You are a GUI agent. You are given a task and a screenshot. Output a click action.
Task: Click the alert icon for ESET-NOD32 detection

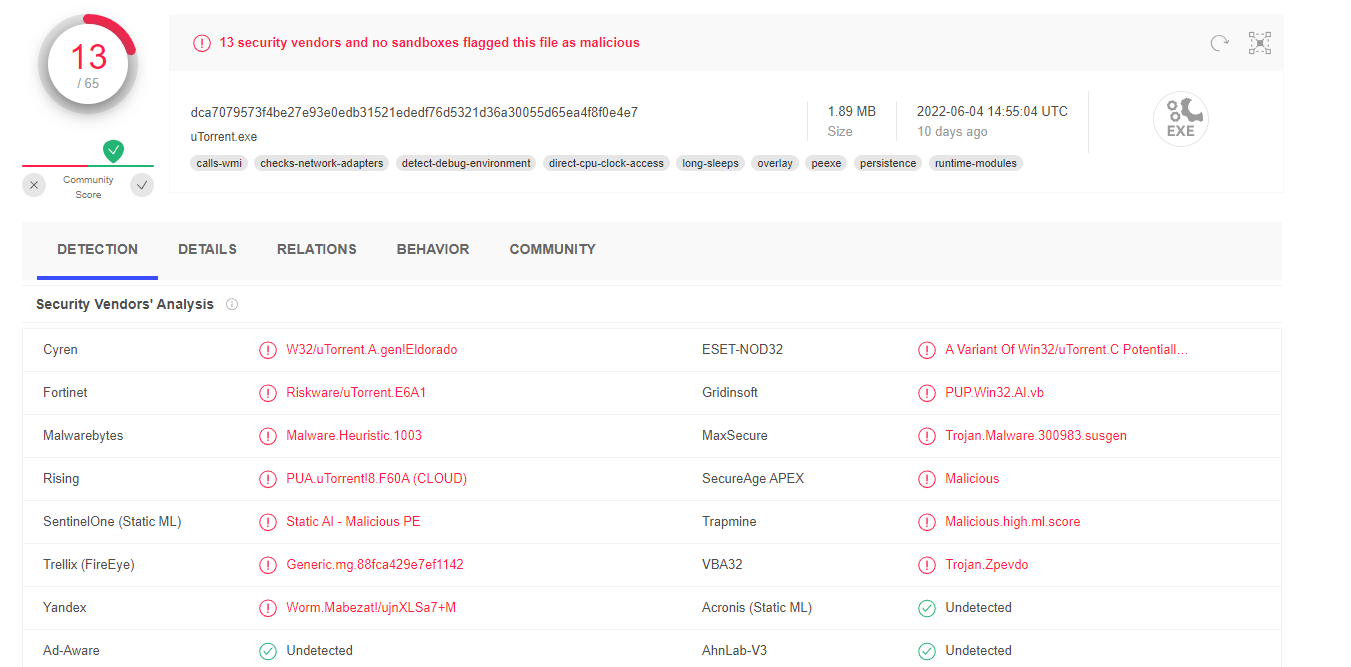927,350
